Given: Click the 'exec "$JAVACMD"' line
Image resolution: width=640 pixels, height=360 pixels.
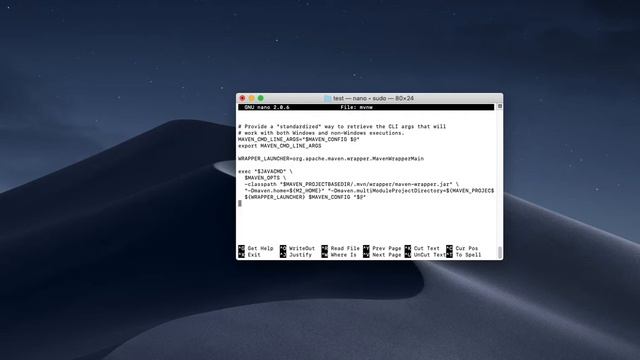Looking at the screenshot, I should (265, 171).
